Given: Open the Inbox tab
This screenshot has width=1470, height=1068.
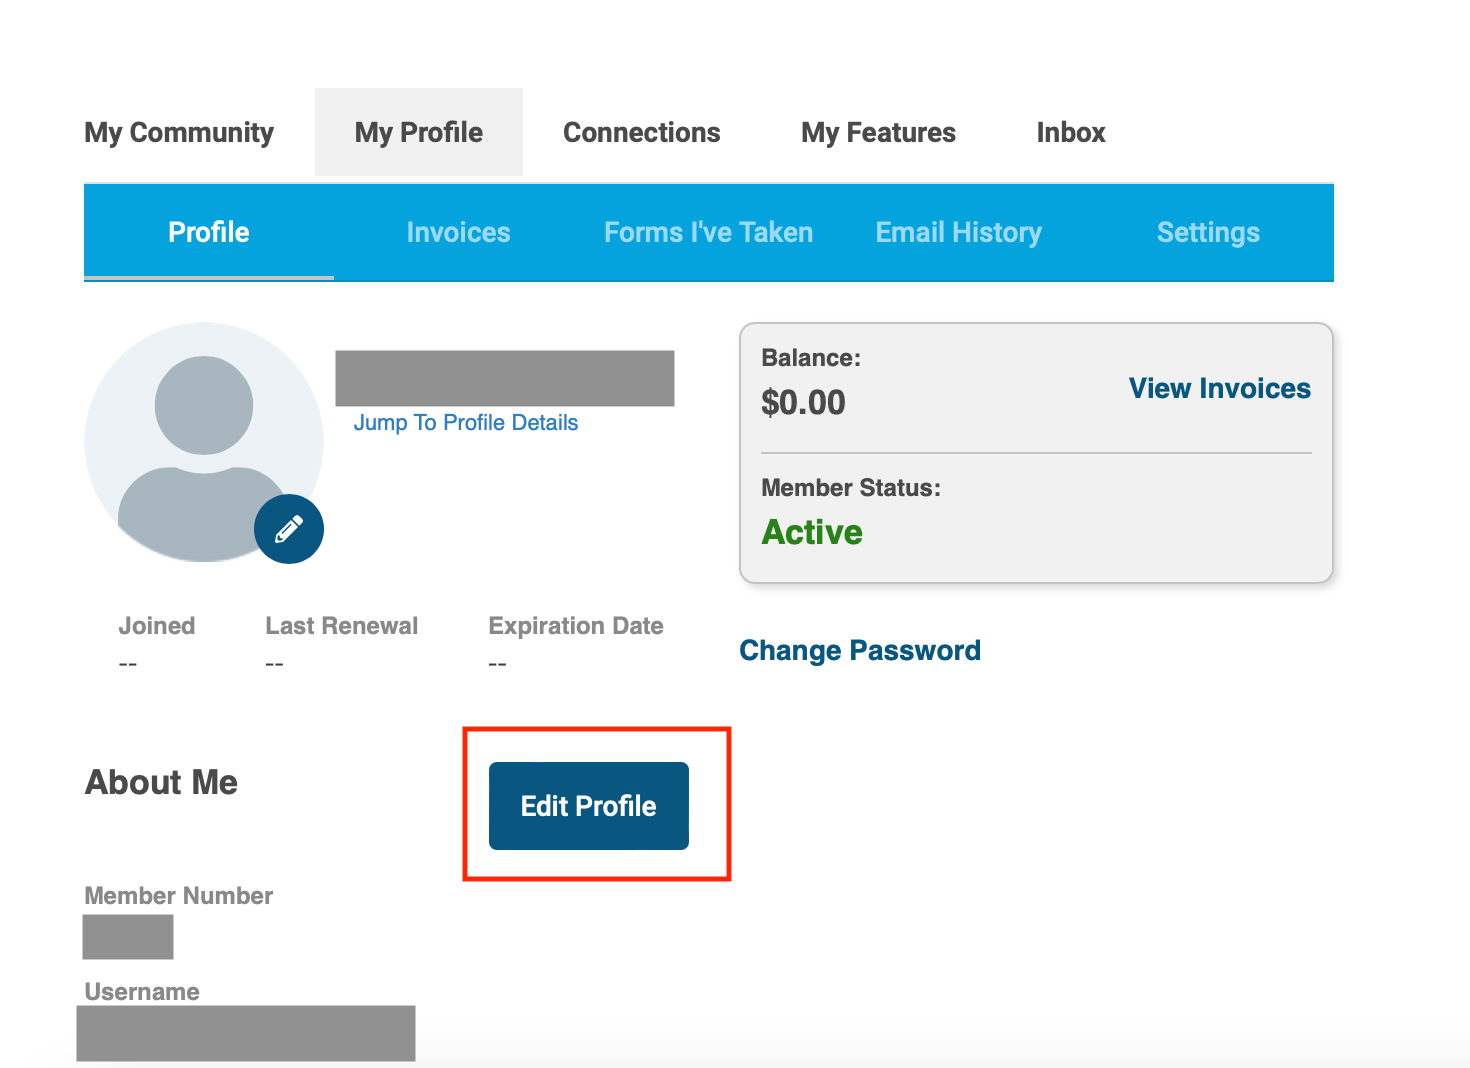Looking at the screenshot, I should pos(1071,132).
